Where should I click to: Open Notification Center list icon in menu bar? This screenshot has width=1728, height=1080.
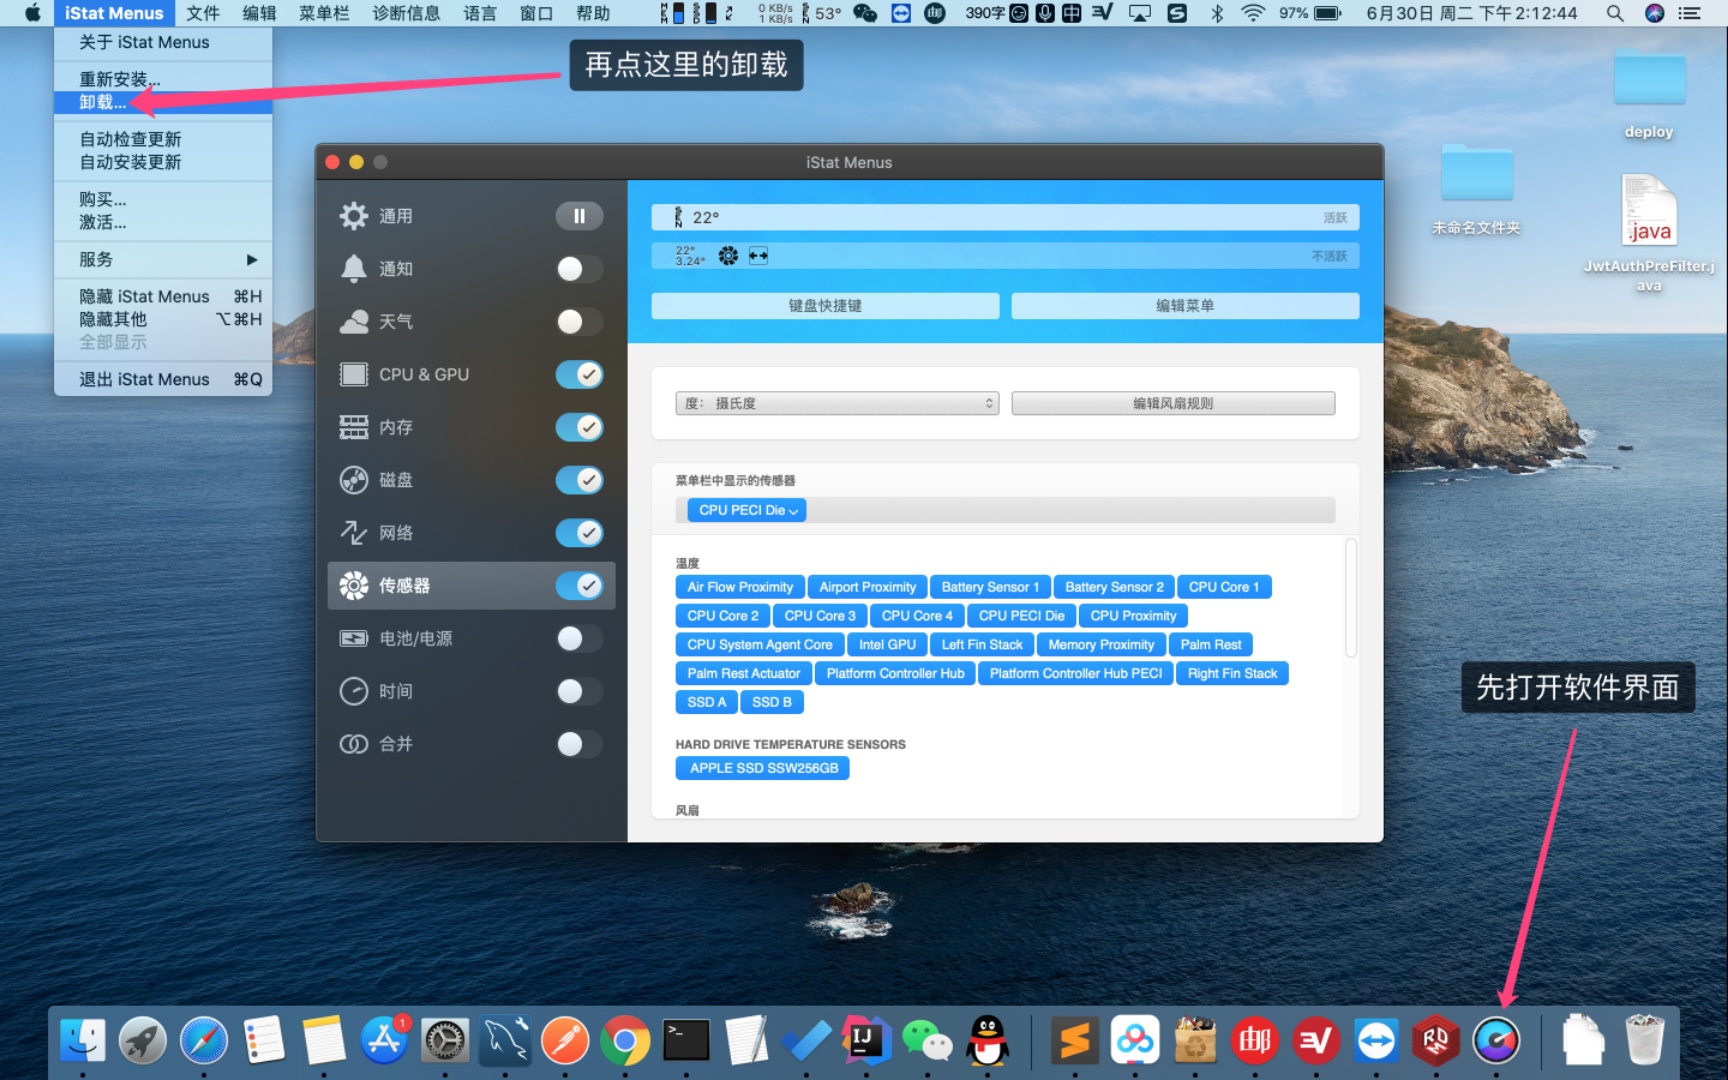(1690, 13)
